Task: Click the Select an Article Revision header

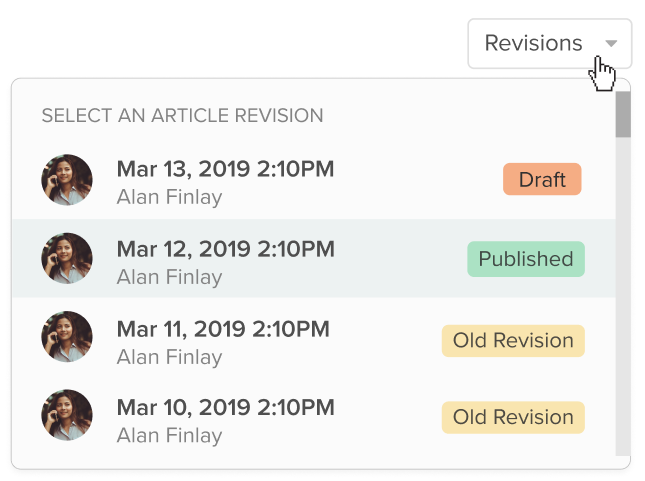Action: click(x=182, y=116)
